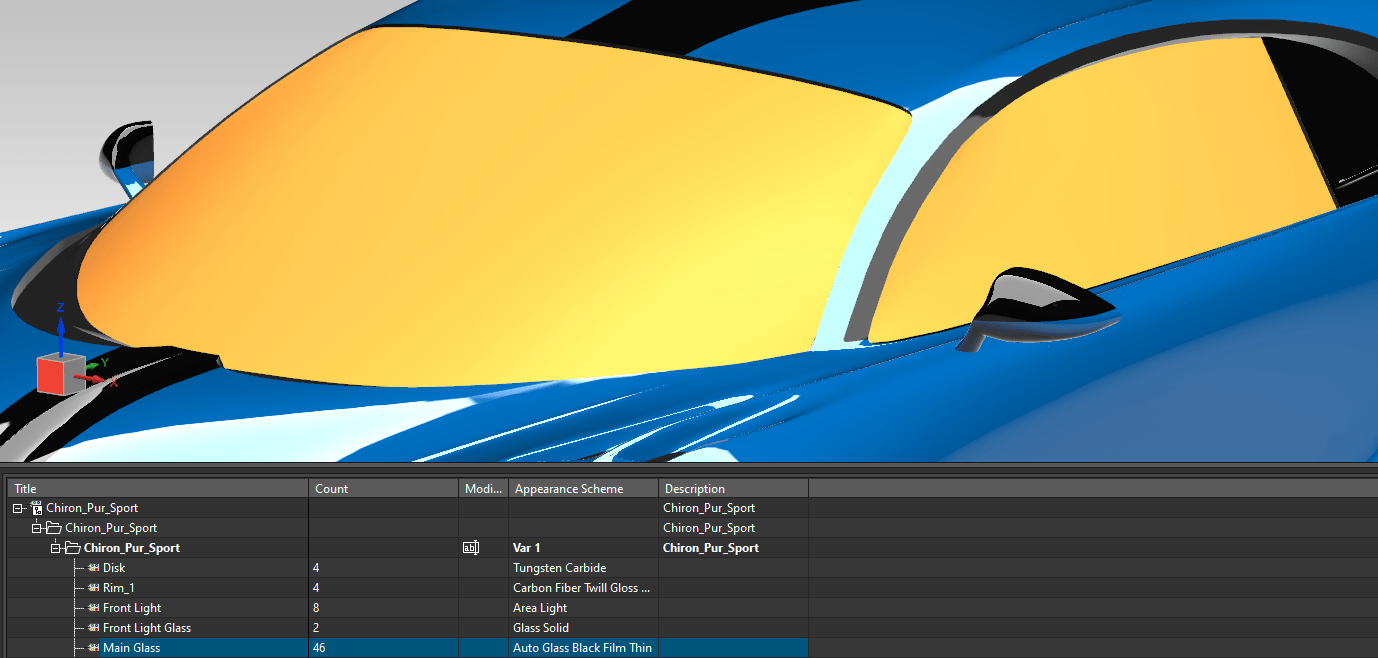Click the Carbon Fiber Twill Gloss appearance cell
1378x658 pixels.
[584, 588]
